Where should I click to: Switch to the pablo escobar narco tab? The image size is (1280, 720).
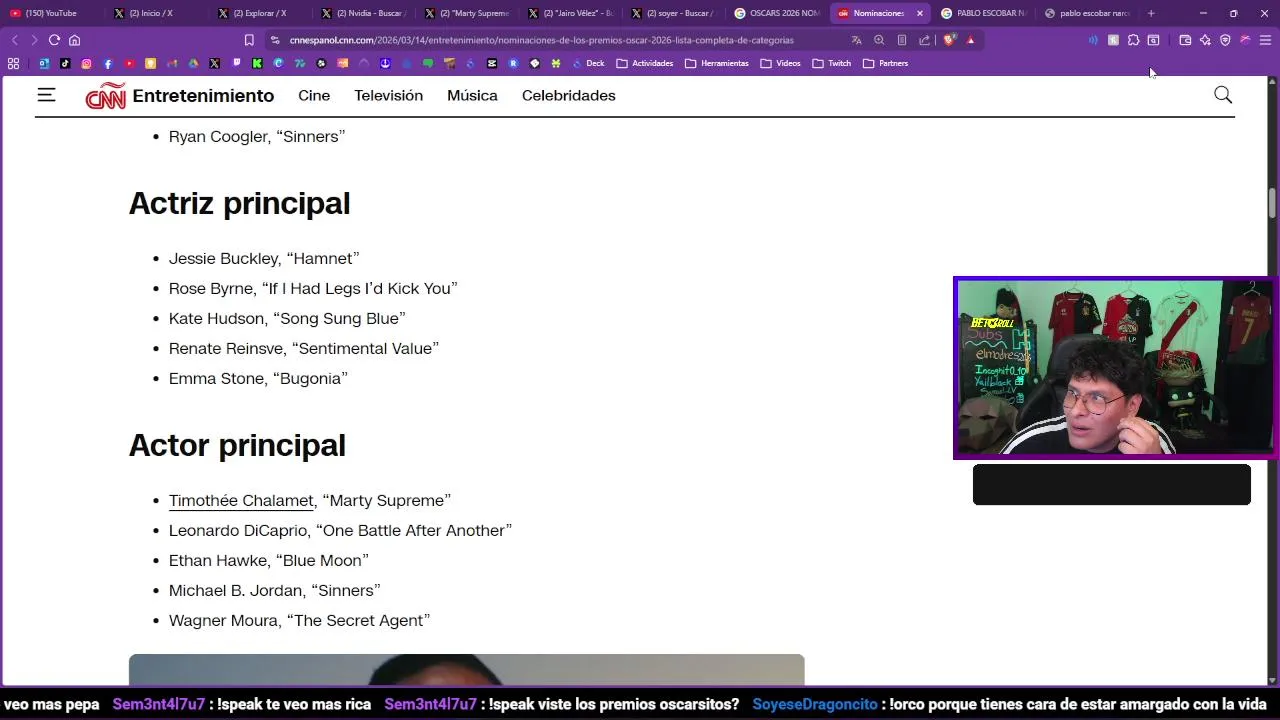point(1088,13)
